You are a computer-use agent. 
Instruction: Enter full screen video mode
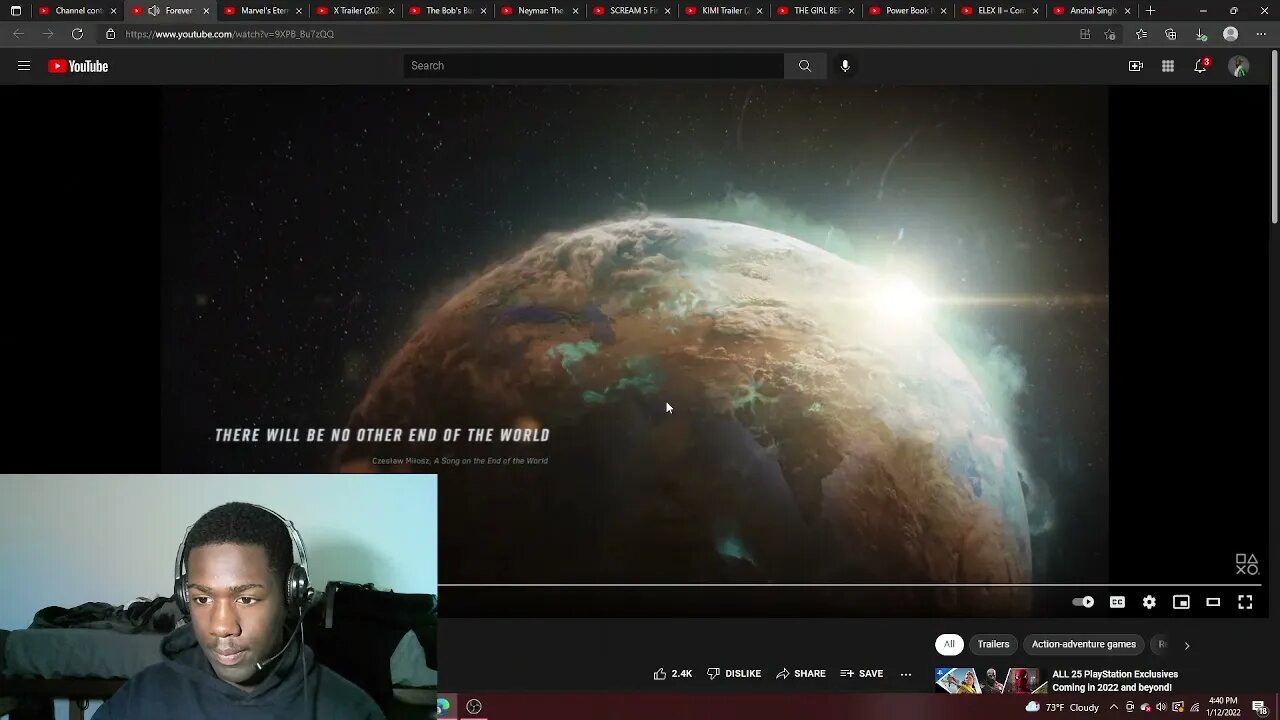1245,602
